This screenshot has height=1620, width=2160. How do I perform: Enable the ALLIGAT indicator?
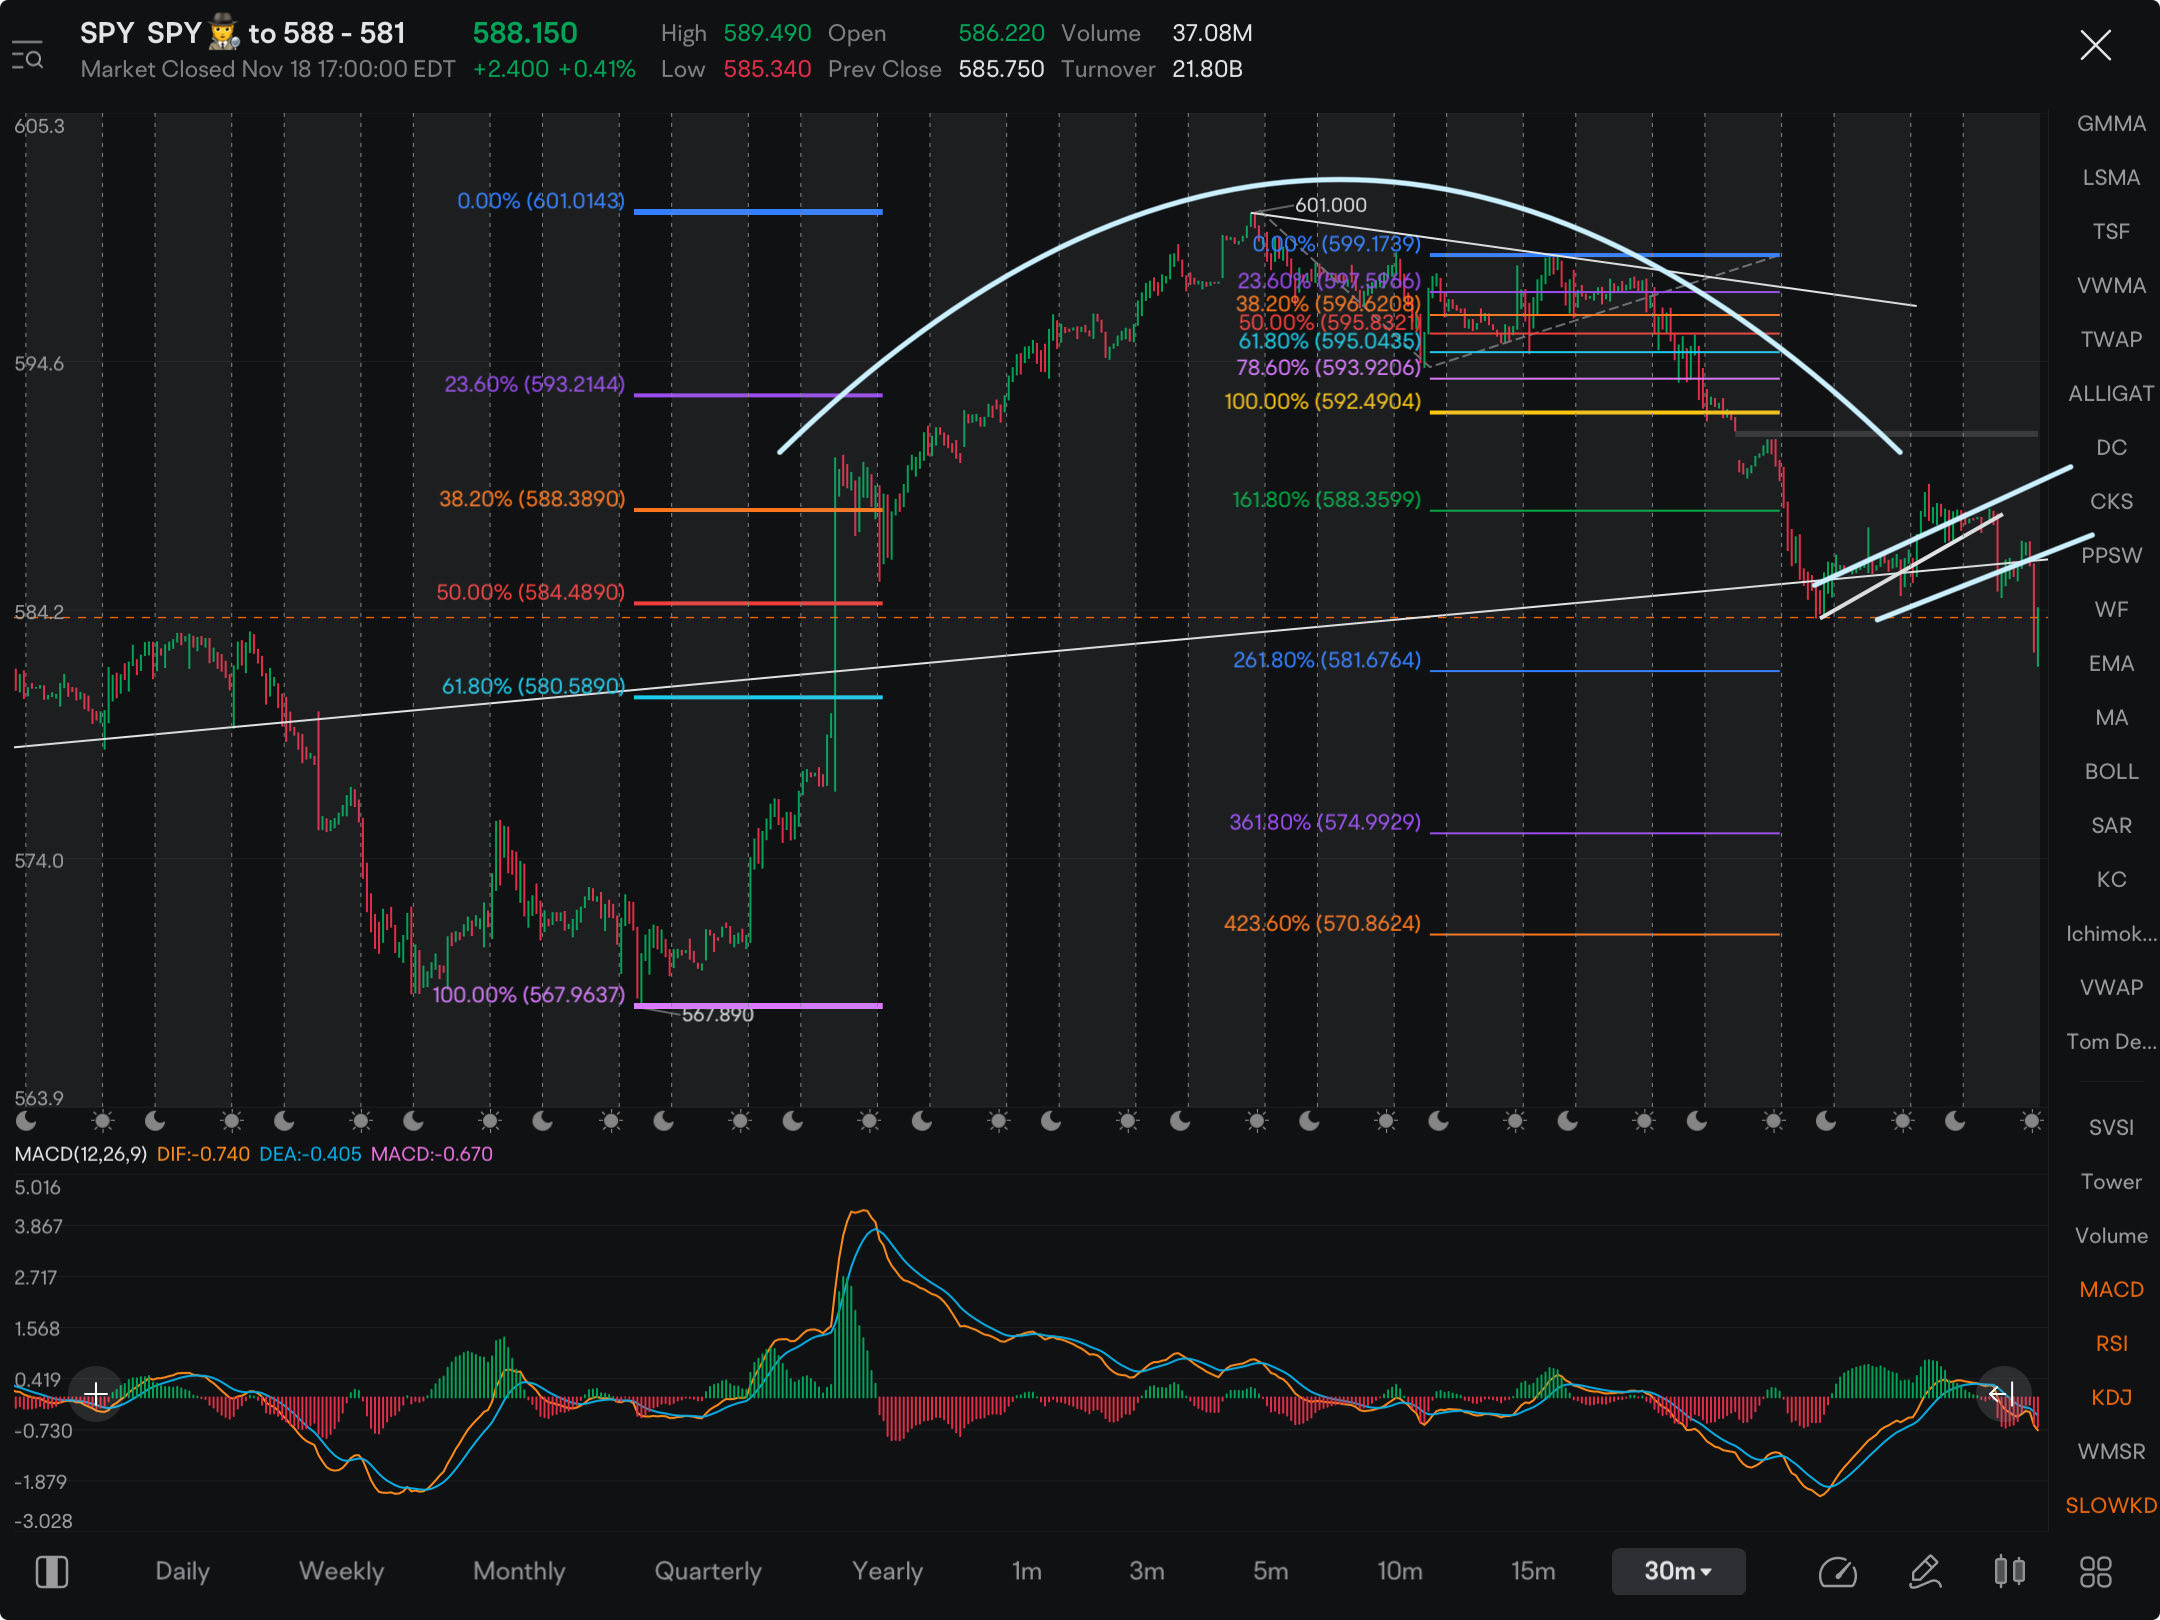tap(2111, 393)
